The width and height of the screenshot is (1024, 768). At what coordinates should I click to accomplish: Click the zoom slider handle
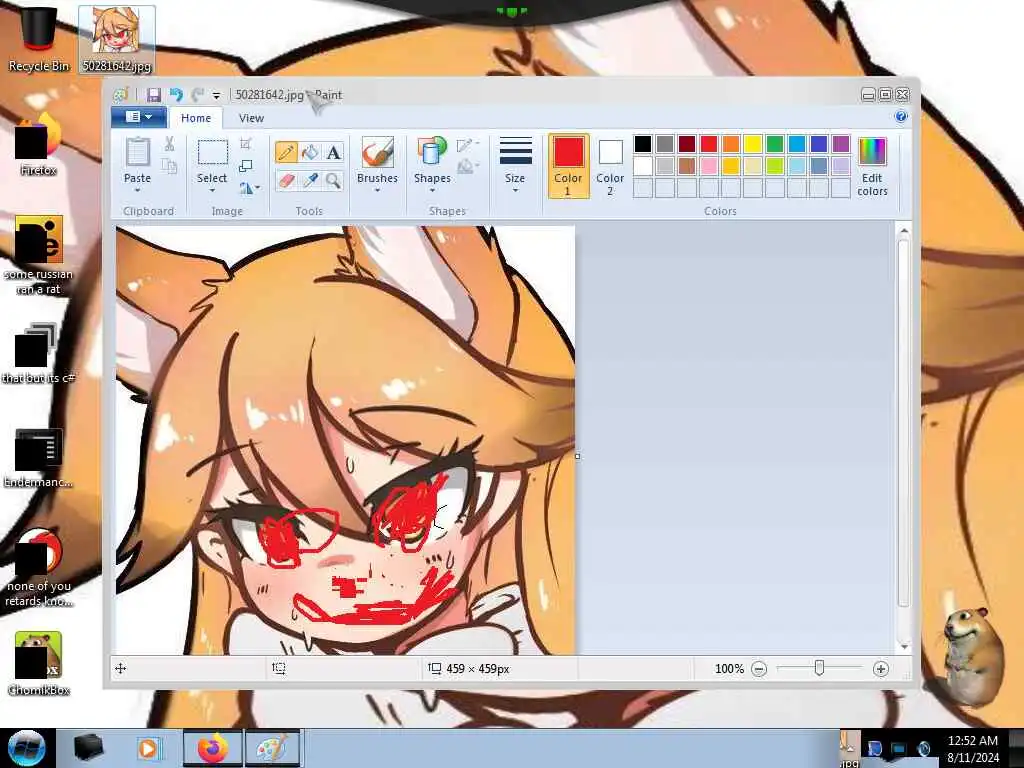(819, 668)
